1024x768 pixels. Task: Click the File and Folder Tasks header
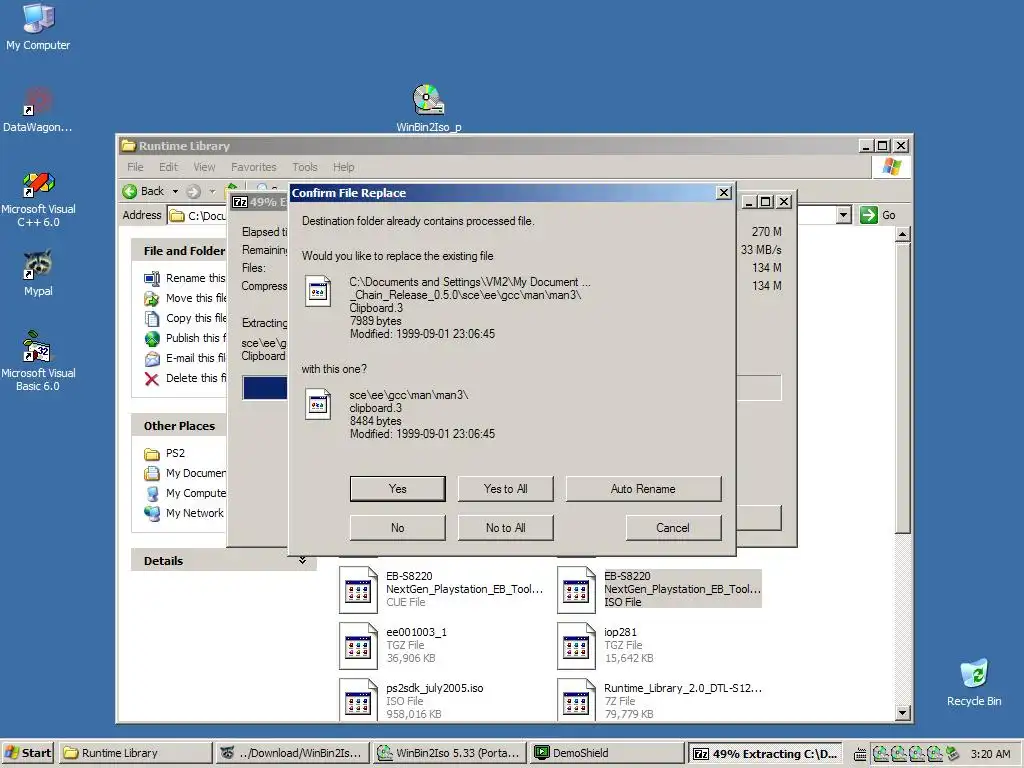pyautogui.click(x=179, y=251)
